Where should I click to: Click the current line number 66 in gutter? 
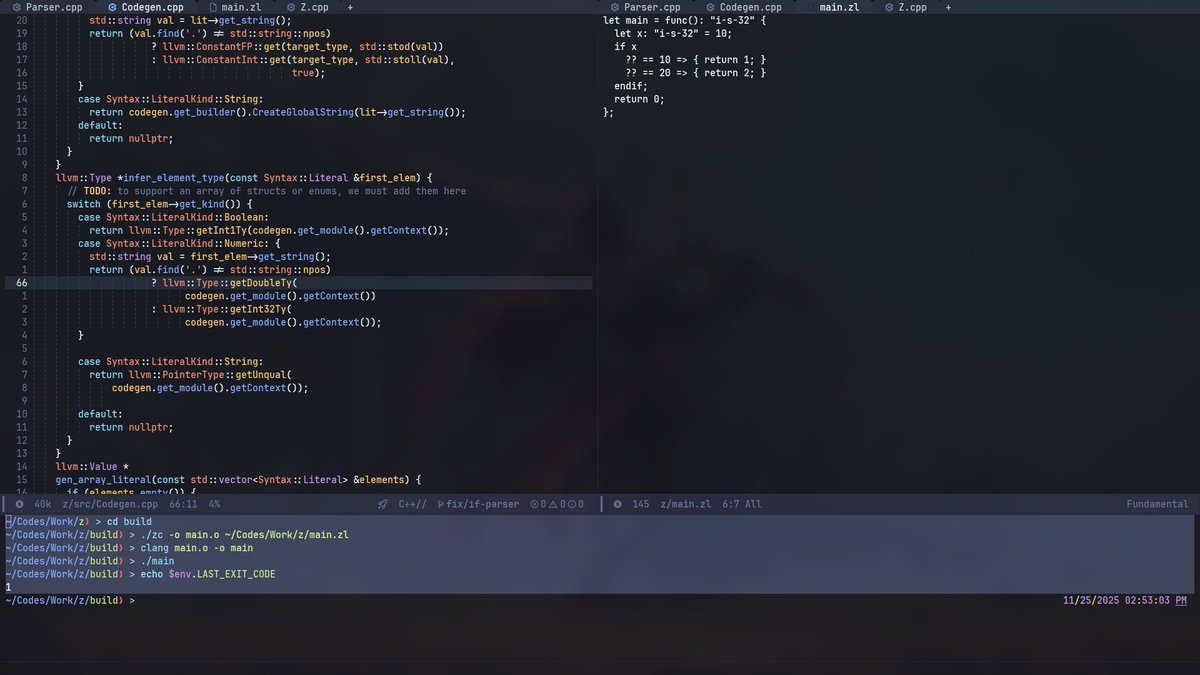coord(21,283)
